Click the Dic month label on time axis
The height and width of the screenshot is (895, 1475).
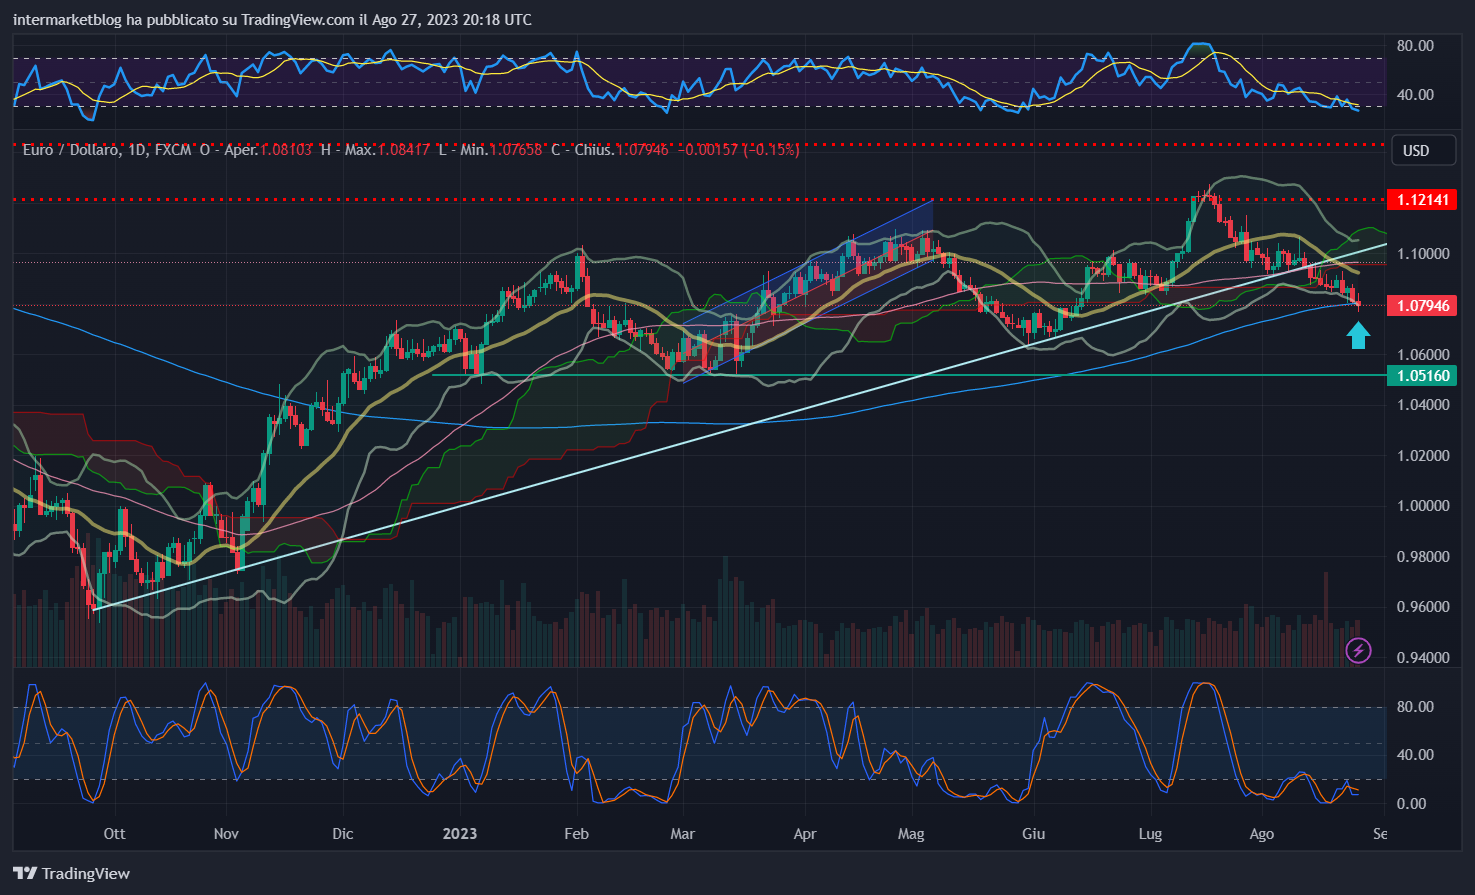coord(343,833)
